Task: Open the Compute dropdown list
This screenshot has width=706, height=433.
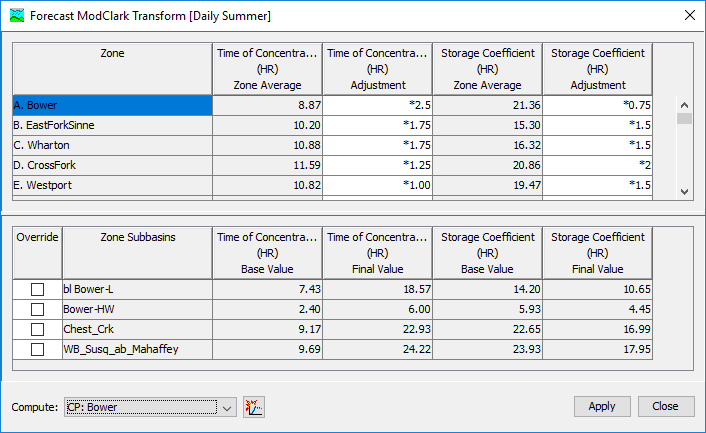Action: (227, 407)
